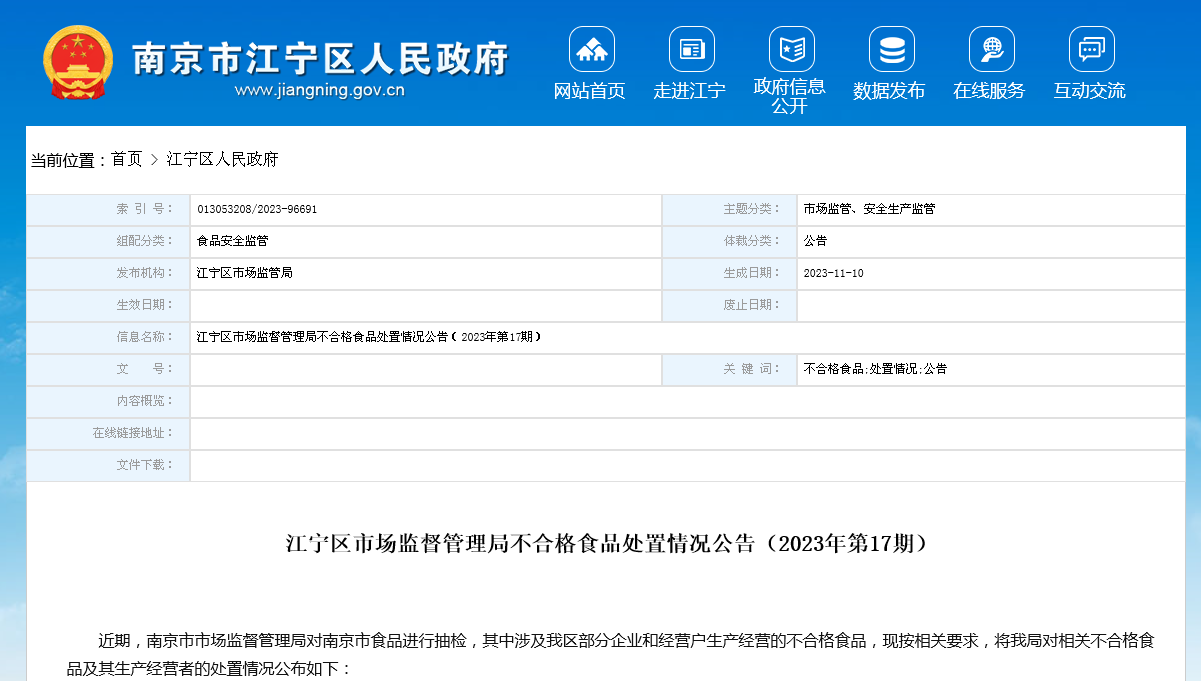Click the 信息名称 announcement title value
Viewport: 1201px width, 681px height.
coord(368,338)
